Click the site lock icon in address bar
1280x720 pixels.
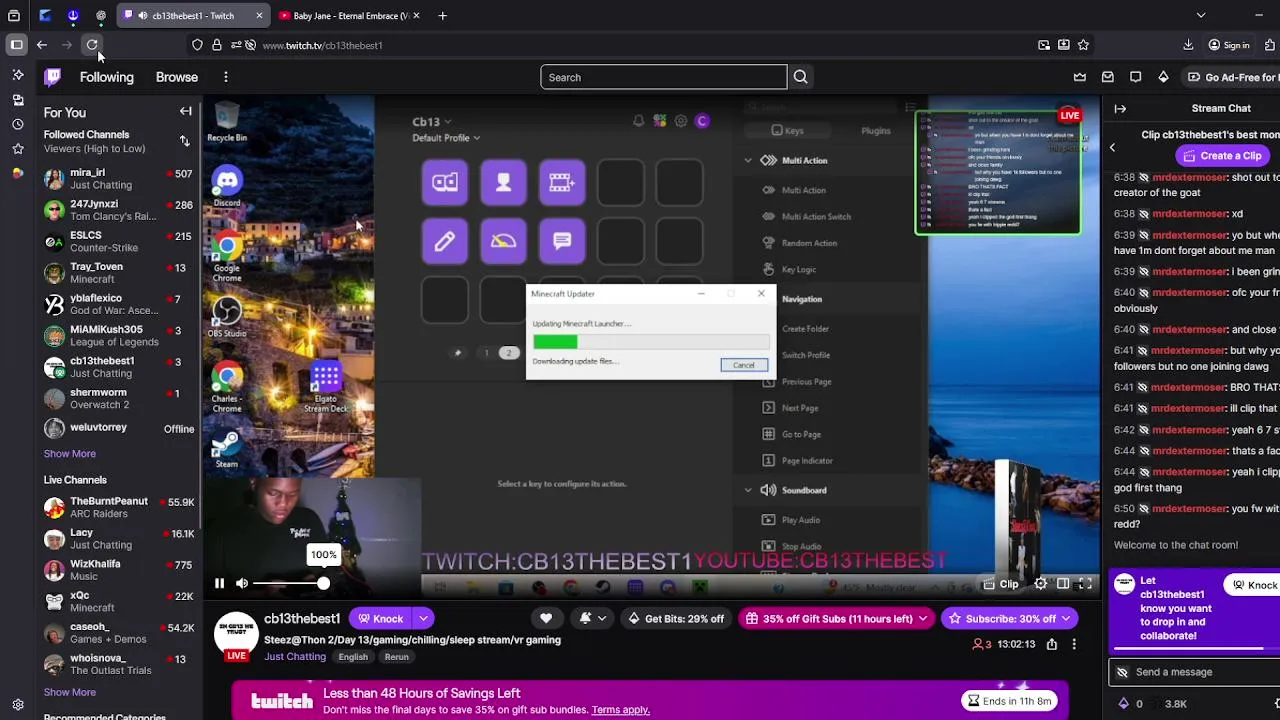[x=216, y=45]
